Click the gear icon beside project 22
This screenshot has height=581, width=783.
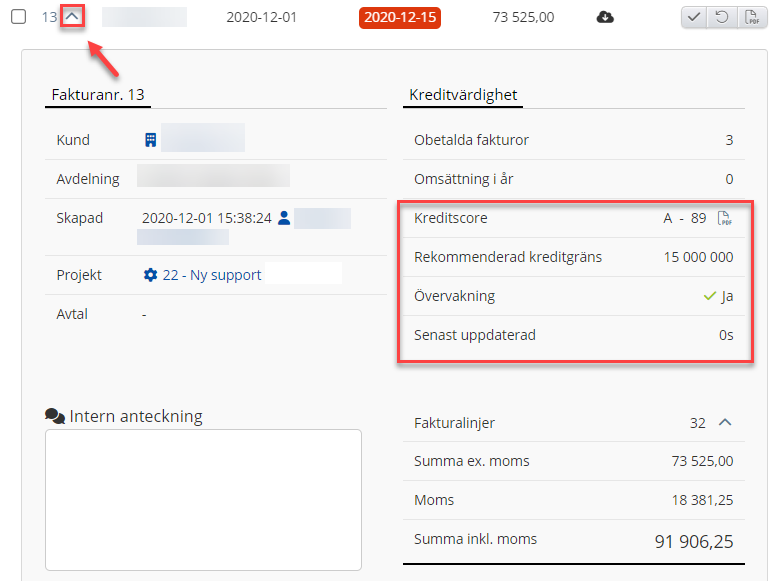pyautogui.click(x=151, y=274)
